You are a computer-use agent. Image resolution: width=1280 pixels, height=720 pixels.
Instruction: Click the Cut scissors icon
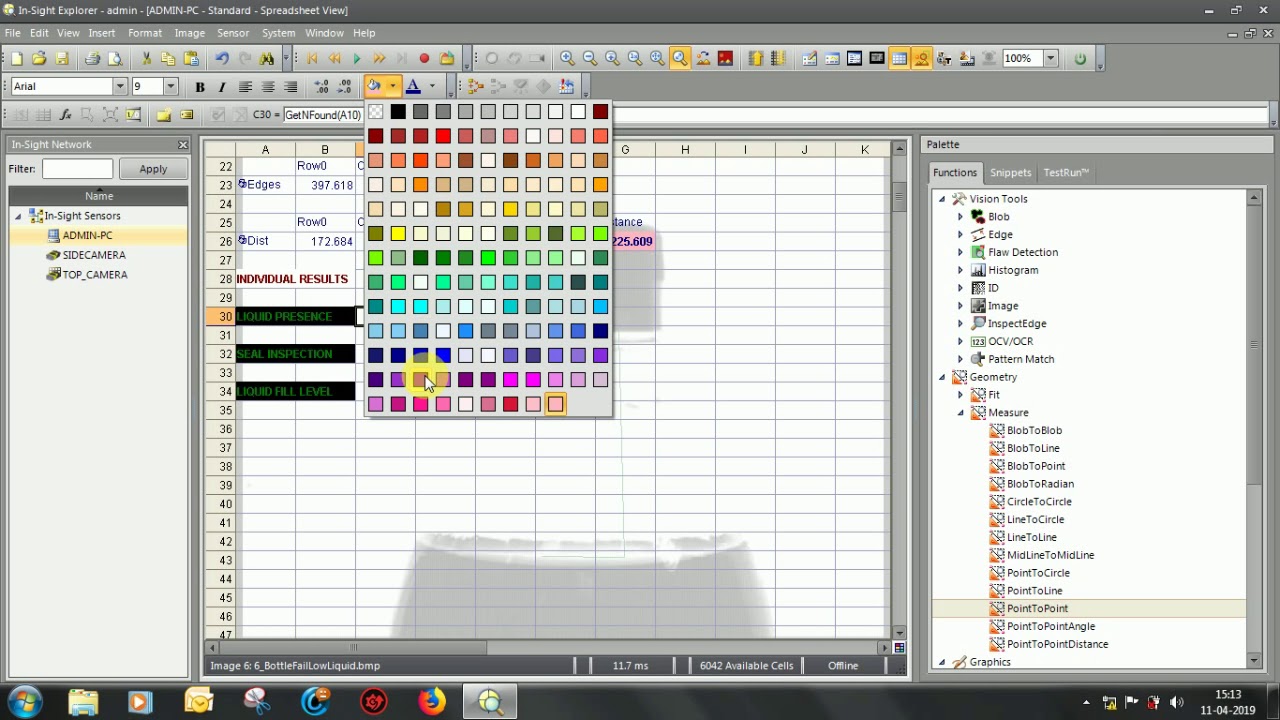146,59
